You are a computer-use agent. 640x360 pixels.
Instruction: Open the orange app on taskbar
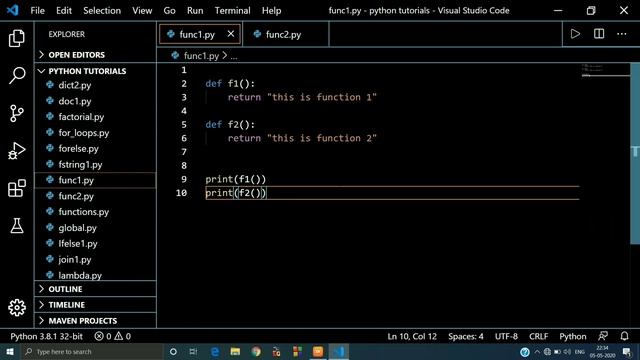[318, 351]
